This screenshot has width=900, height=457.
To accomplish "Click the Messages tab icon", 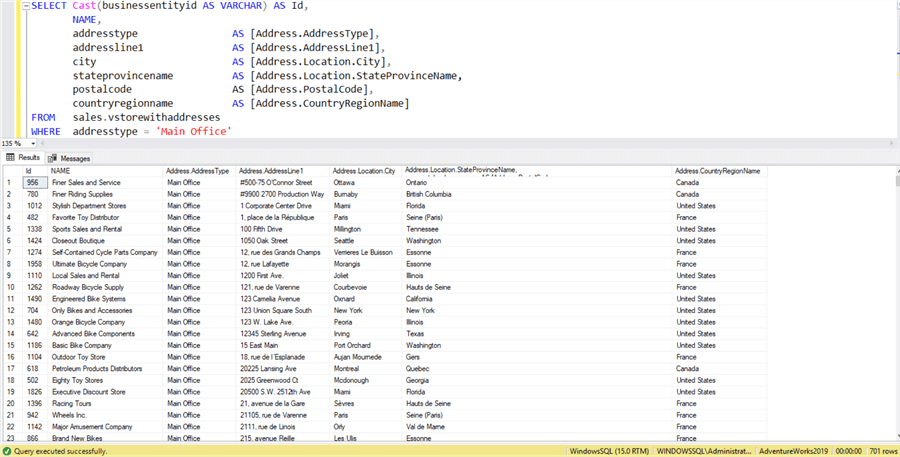I will (x=53, y=158).
